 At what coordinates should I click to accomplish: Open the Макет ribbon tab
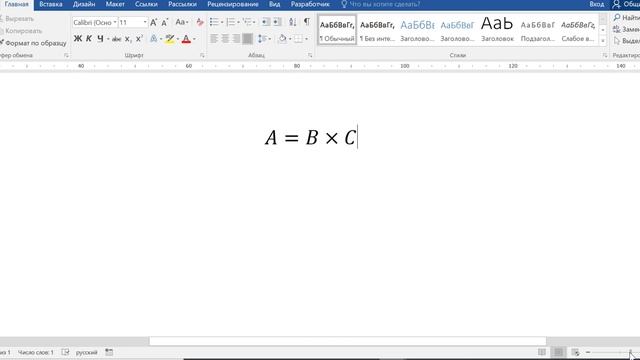(x=115, y=4)
